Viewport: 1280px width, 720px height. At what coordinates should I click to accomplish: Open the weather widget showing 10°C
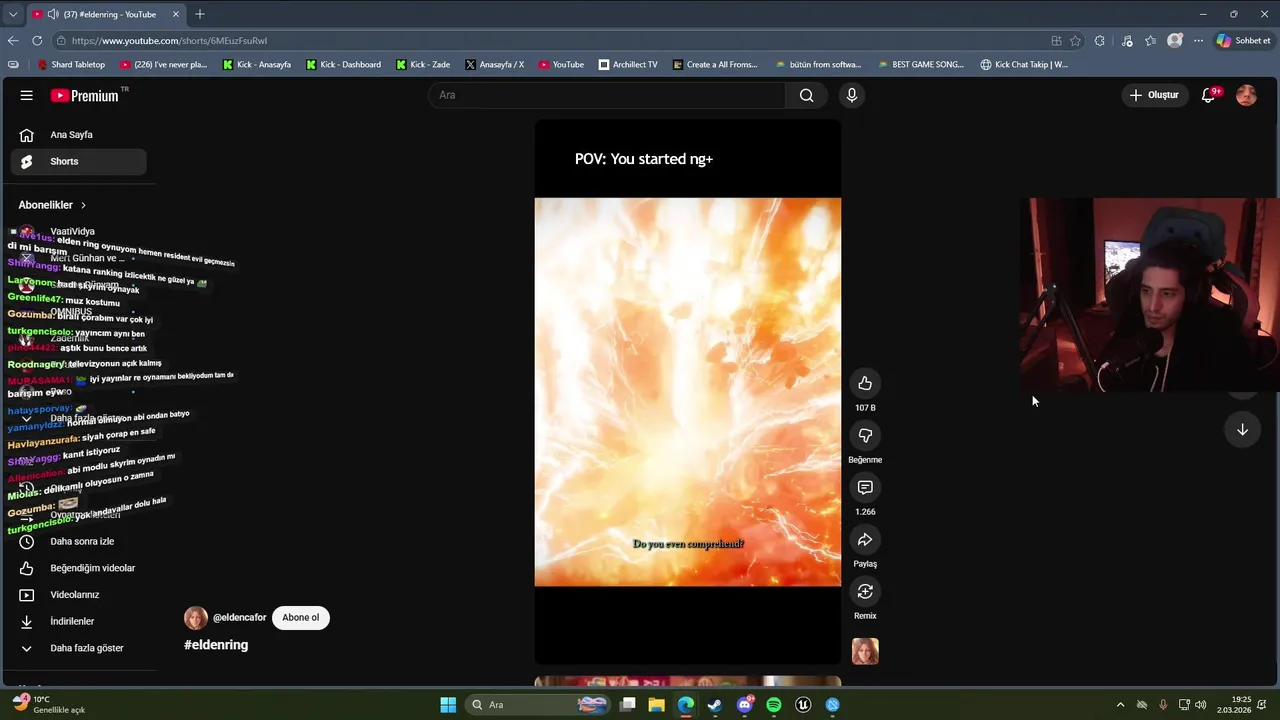(x=48, y=705)
